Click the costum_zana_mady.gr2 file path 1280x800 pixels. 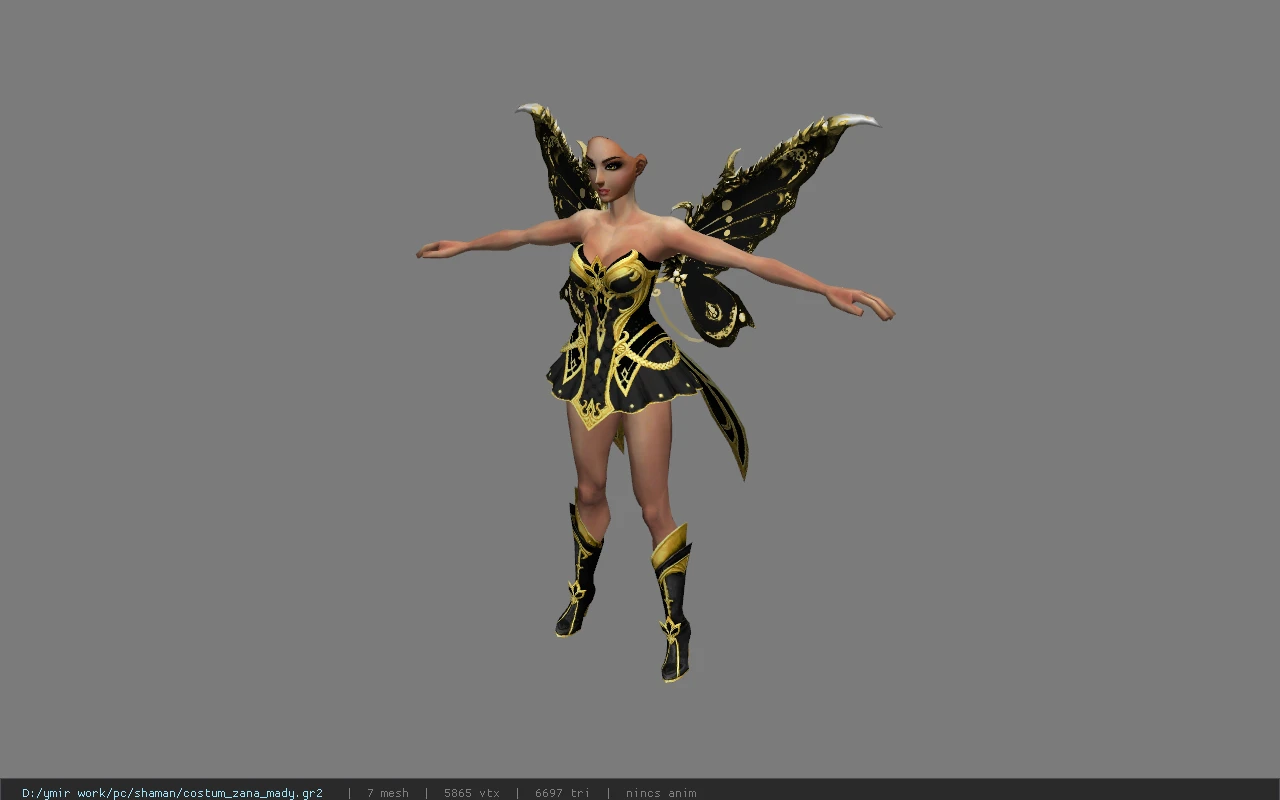[172, 793]
